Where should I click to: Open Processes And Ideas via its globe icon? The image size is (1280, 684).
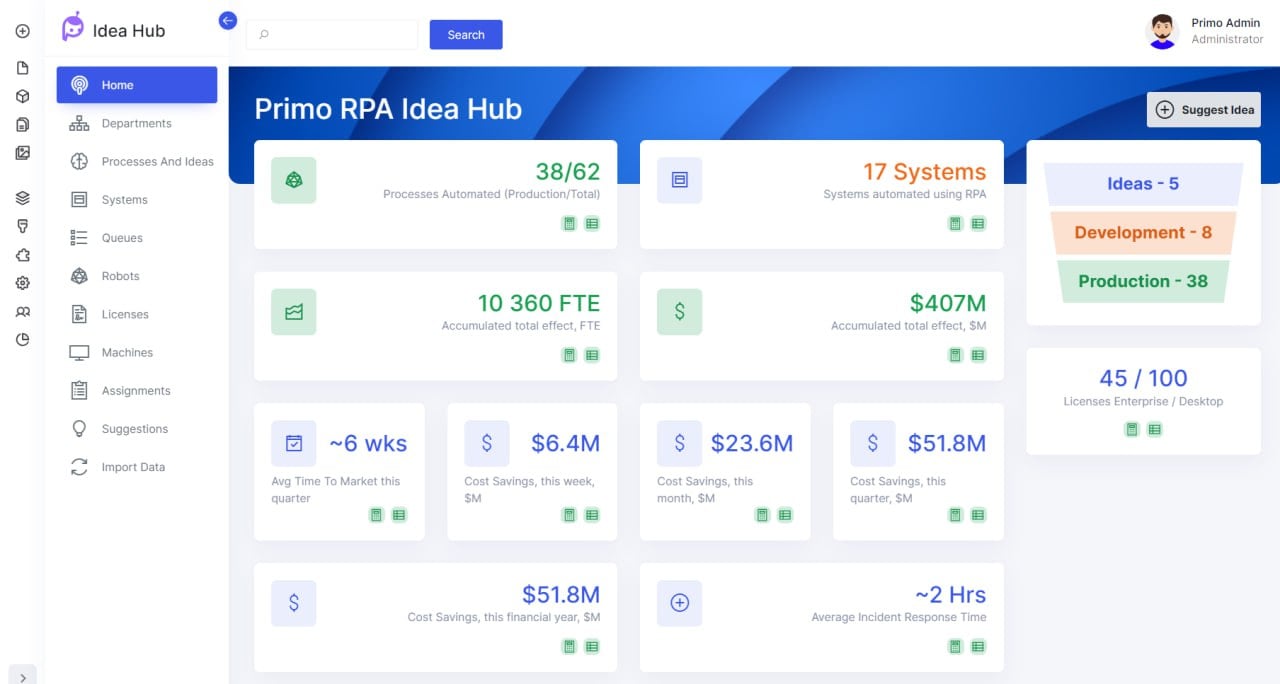click(x=79, y=161)
